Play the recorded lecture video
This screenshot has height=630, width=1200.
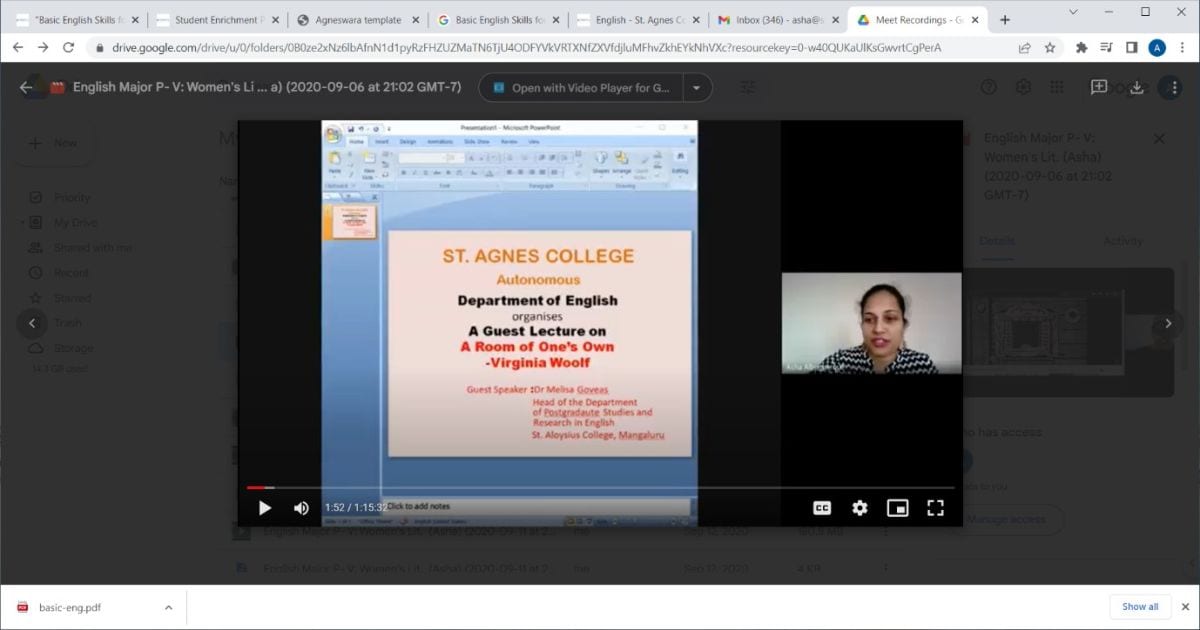coord(265,508)
